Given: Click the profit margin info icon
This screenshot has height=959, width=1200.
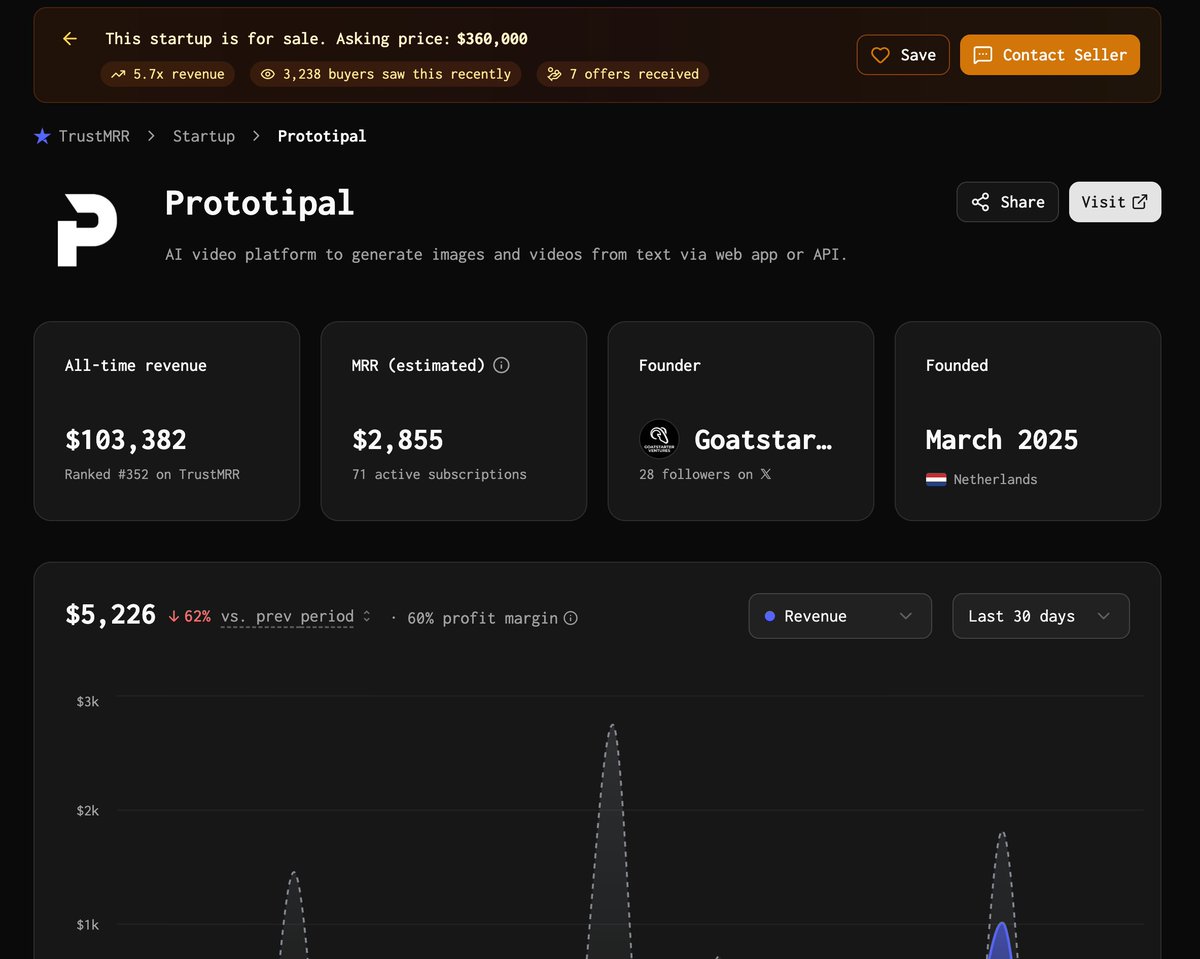Looking at the screenshot, I should (571, 619).
